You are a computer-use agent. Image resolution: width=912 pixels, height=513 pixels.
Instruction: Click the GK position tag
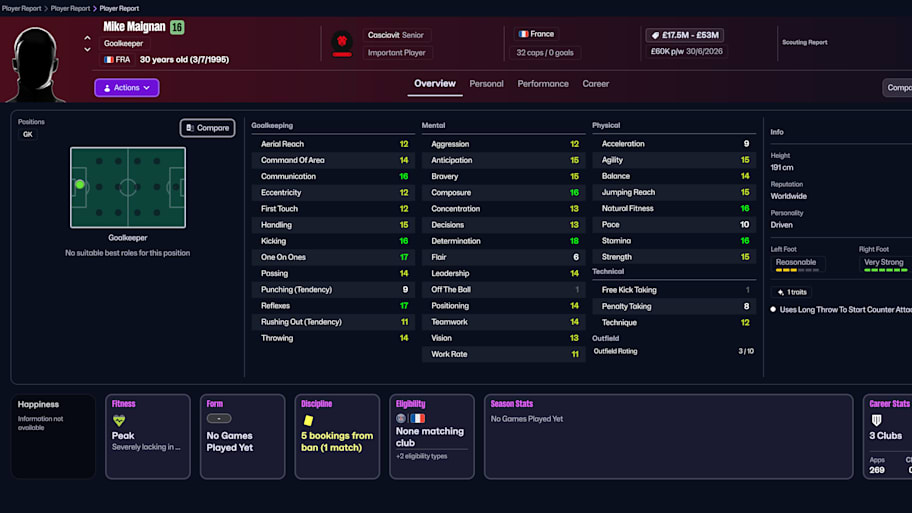(27, 134)
